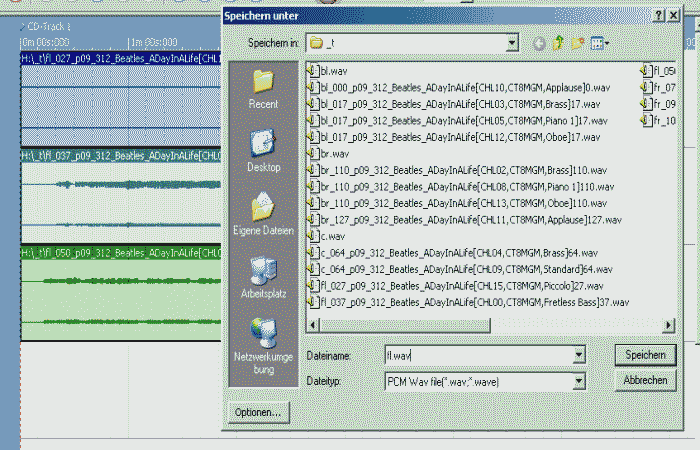Click the back navigation arrow icon

[539, 43]
